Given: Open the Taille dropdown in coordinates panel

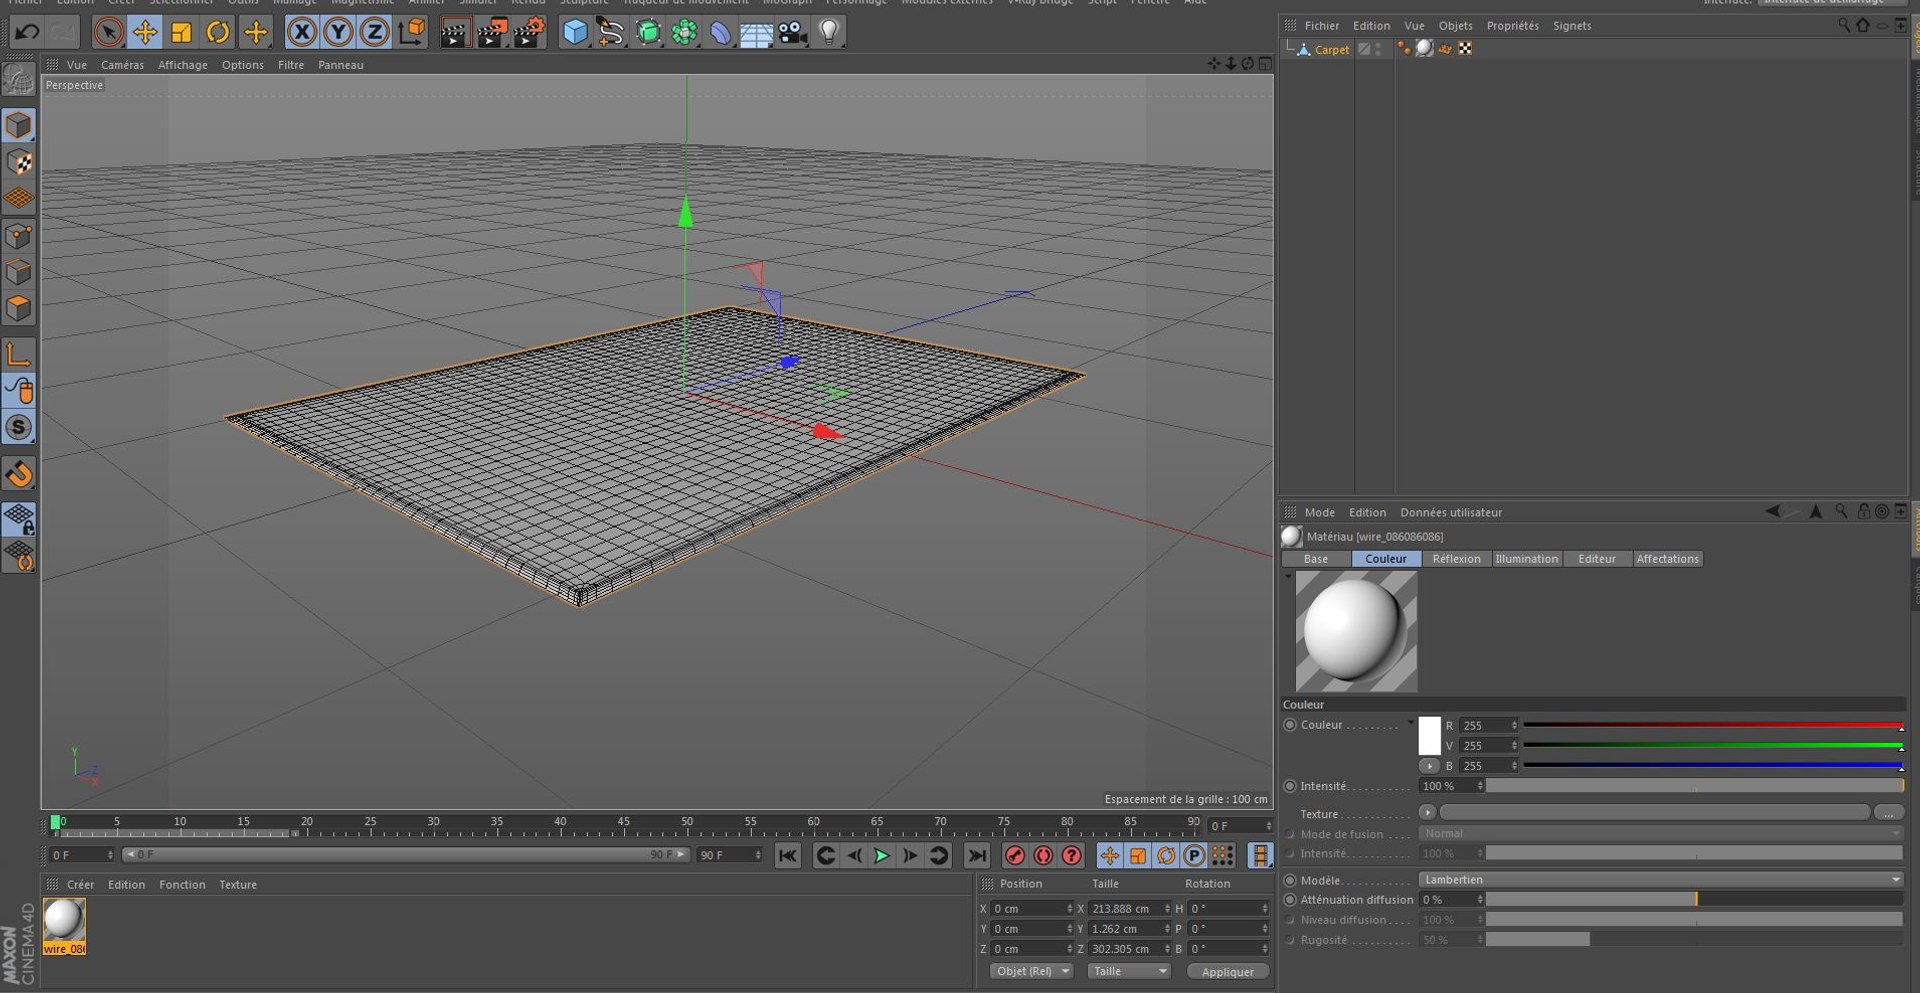Looking at the screenshot, I should (1128, 971).
